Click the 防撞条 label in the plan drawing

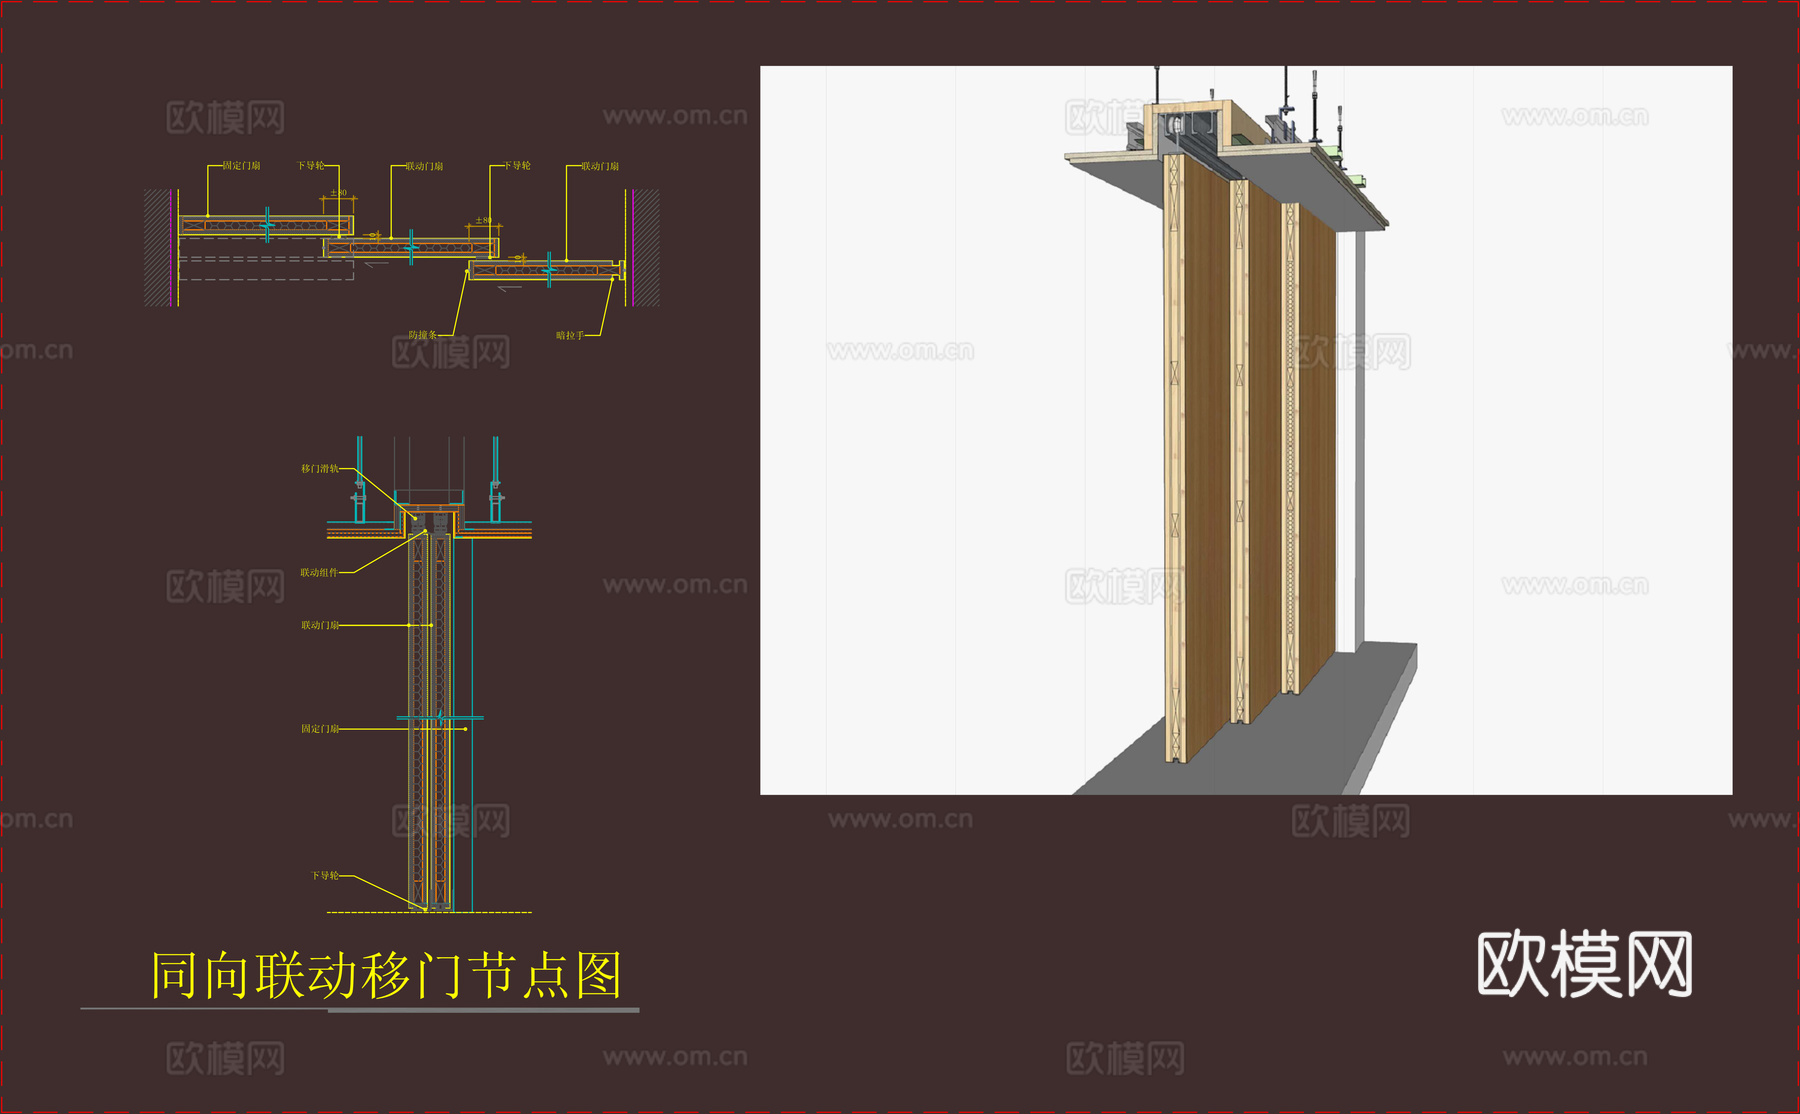pos(423,335)
